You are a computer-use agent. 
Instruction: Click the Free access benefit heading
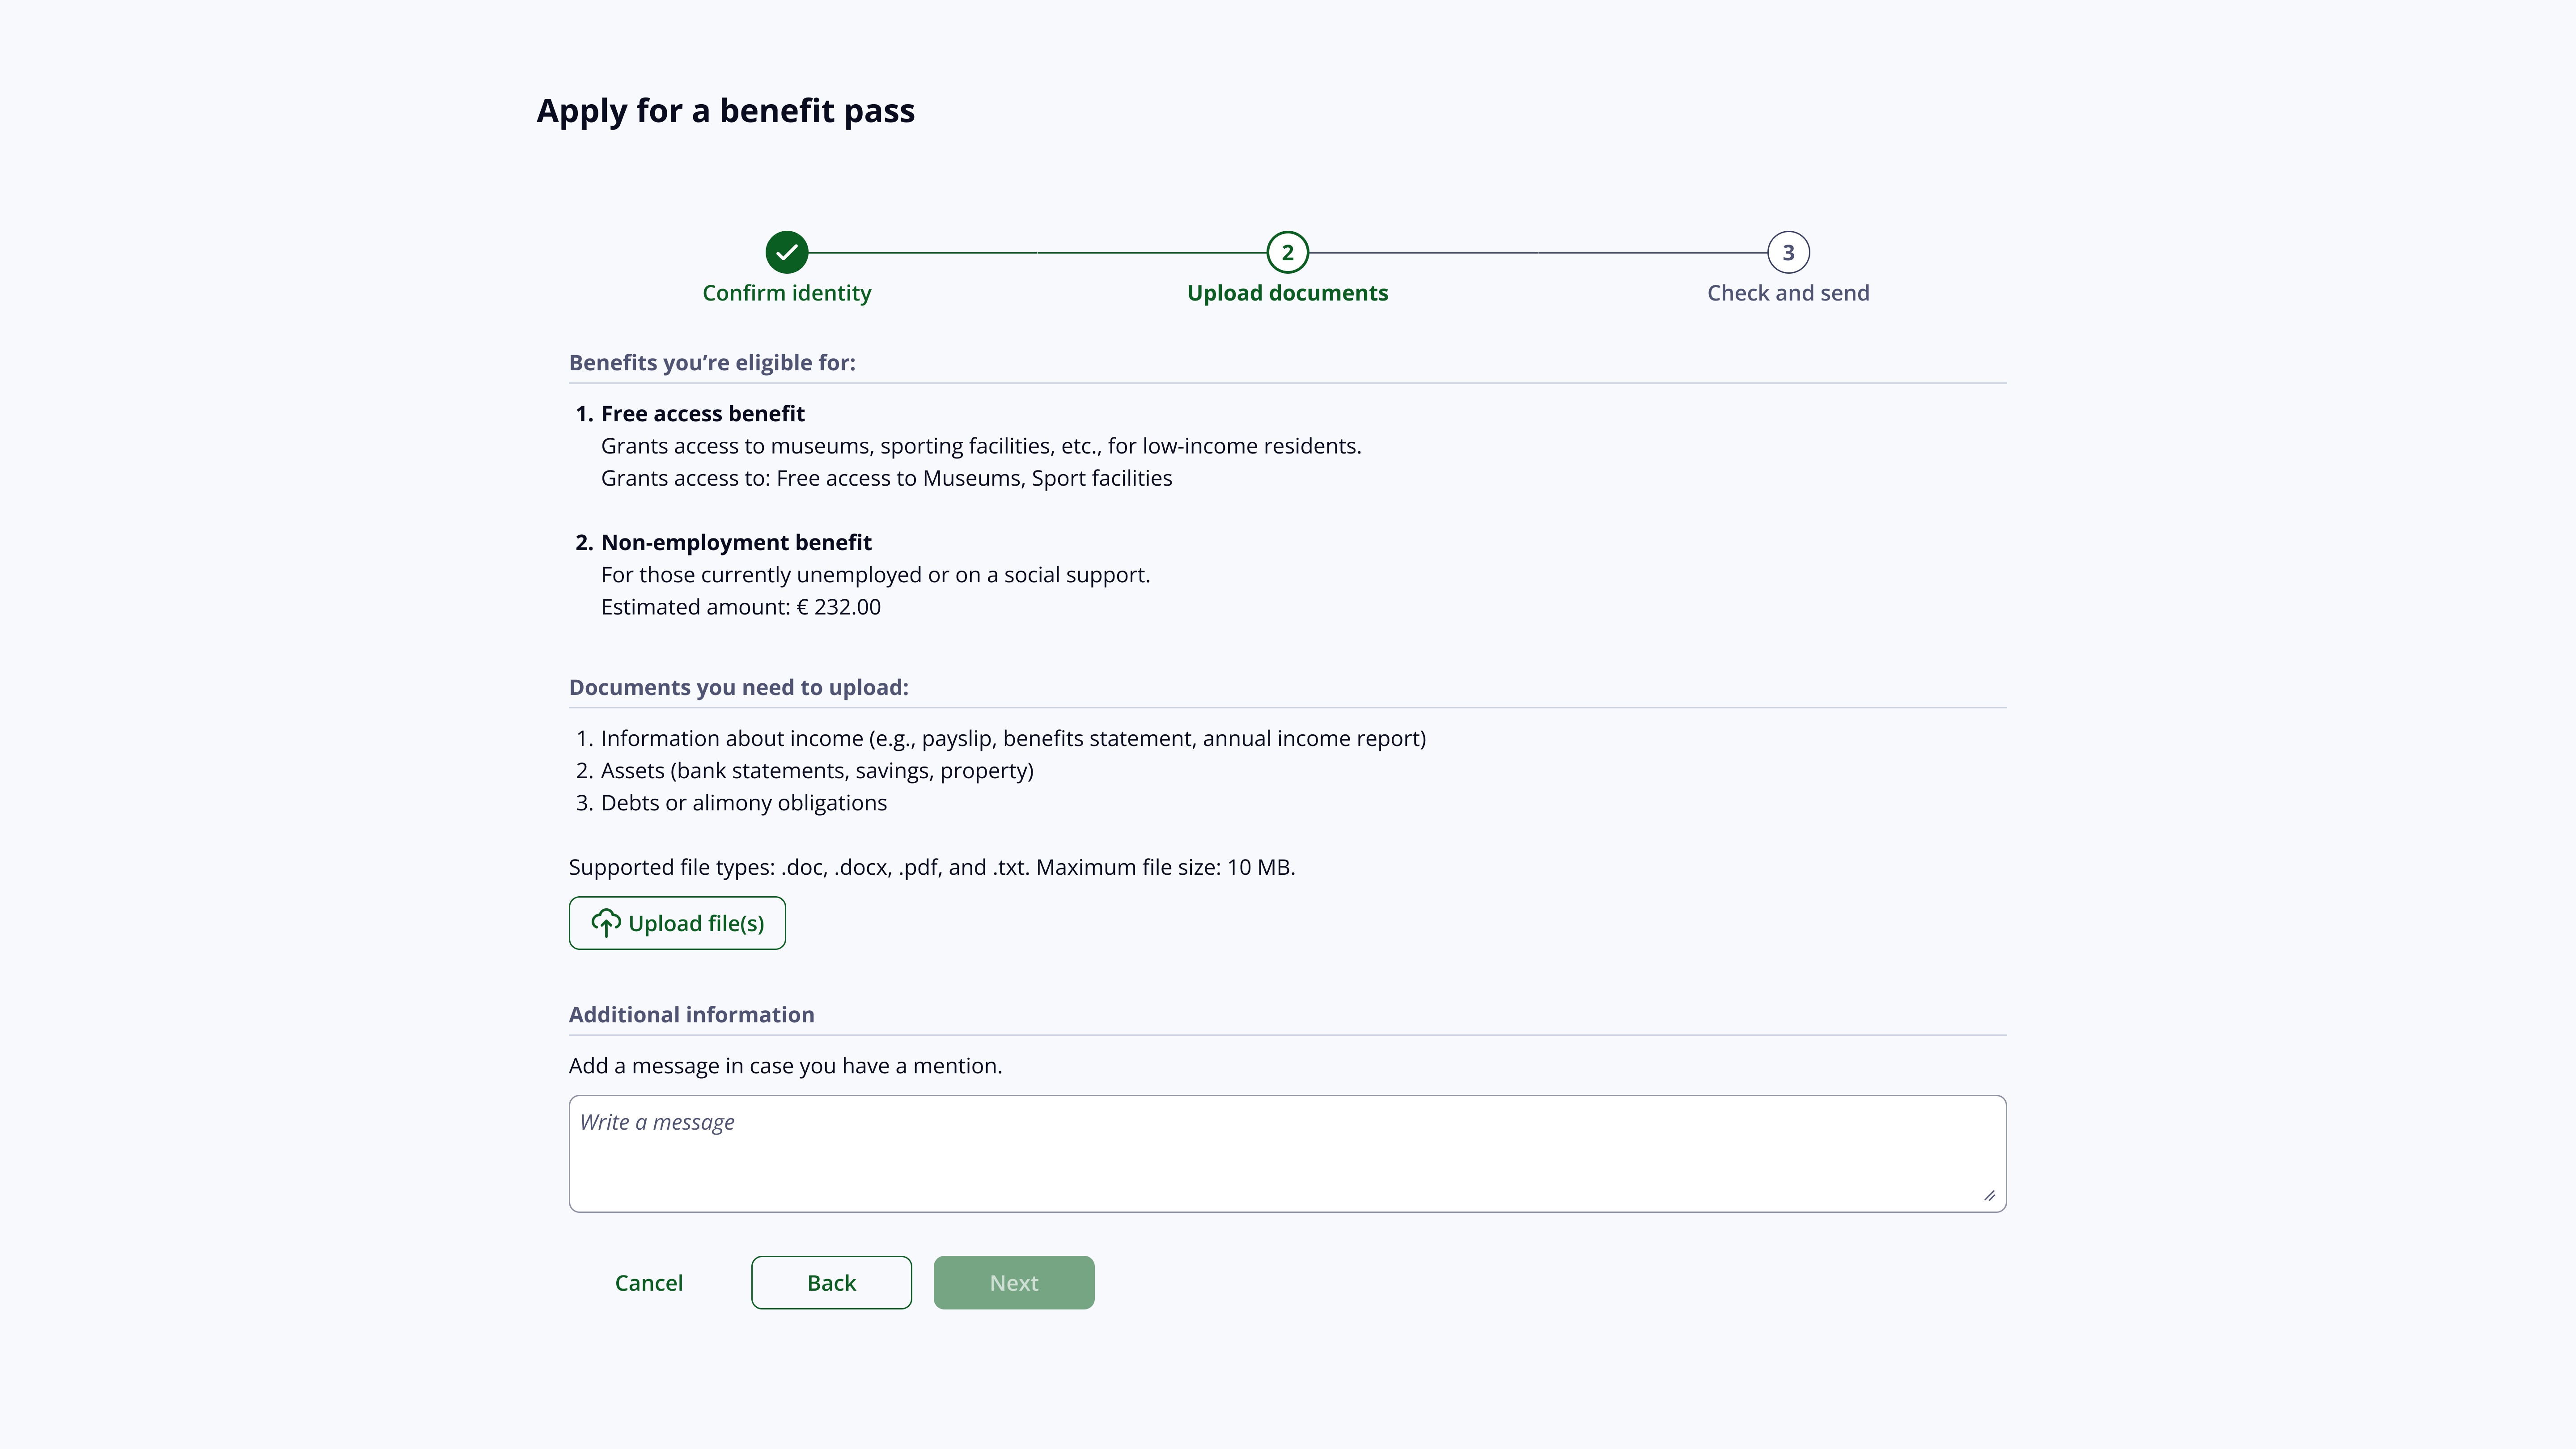[x=702, y=414]
